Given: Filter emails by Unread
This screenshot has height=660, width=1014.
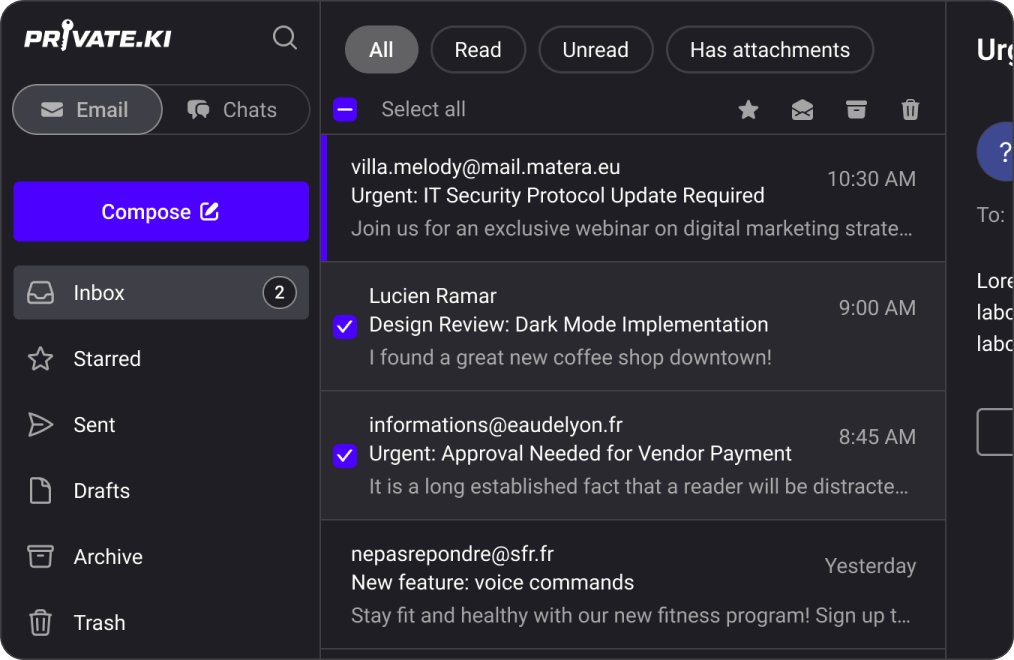Looking at the screenshot, I should [595, 50].
